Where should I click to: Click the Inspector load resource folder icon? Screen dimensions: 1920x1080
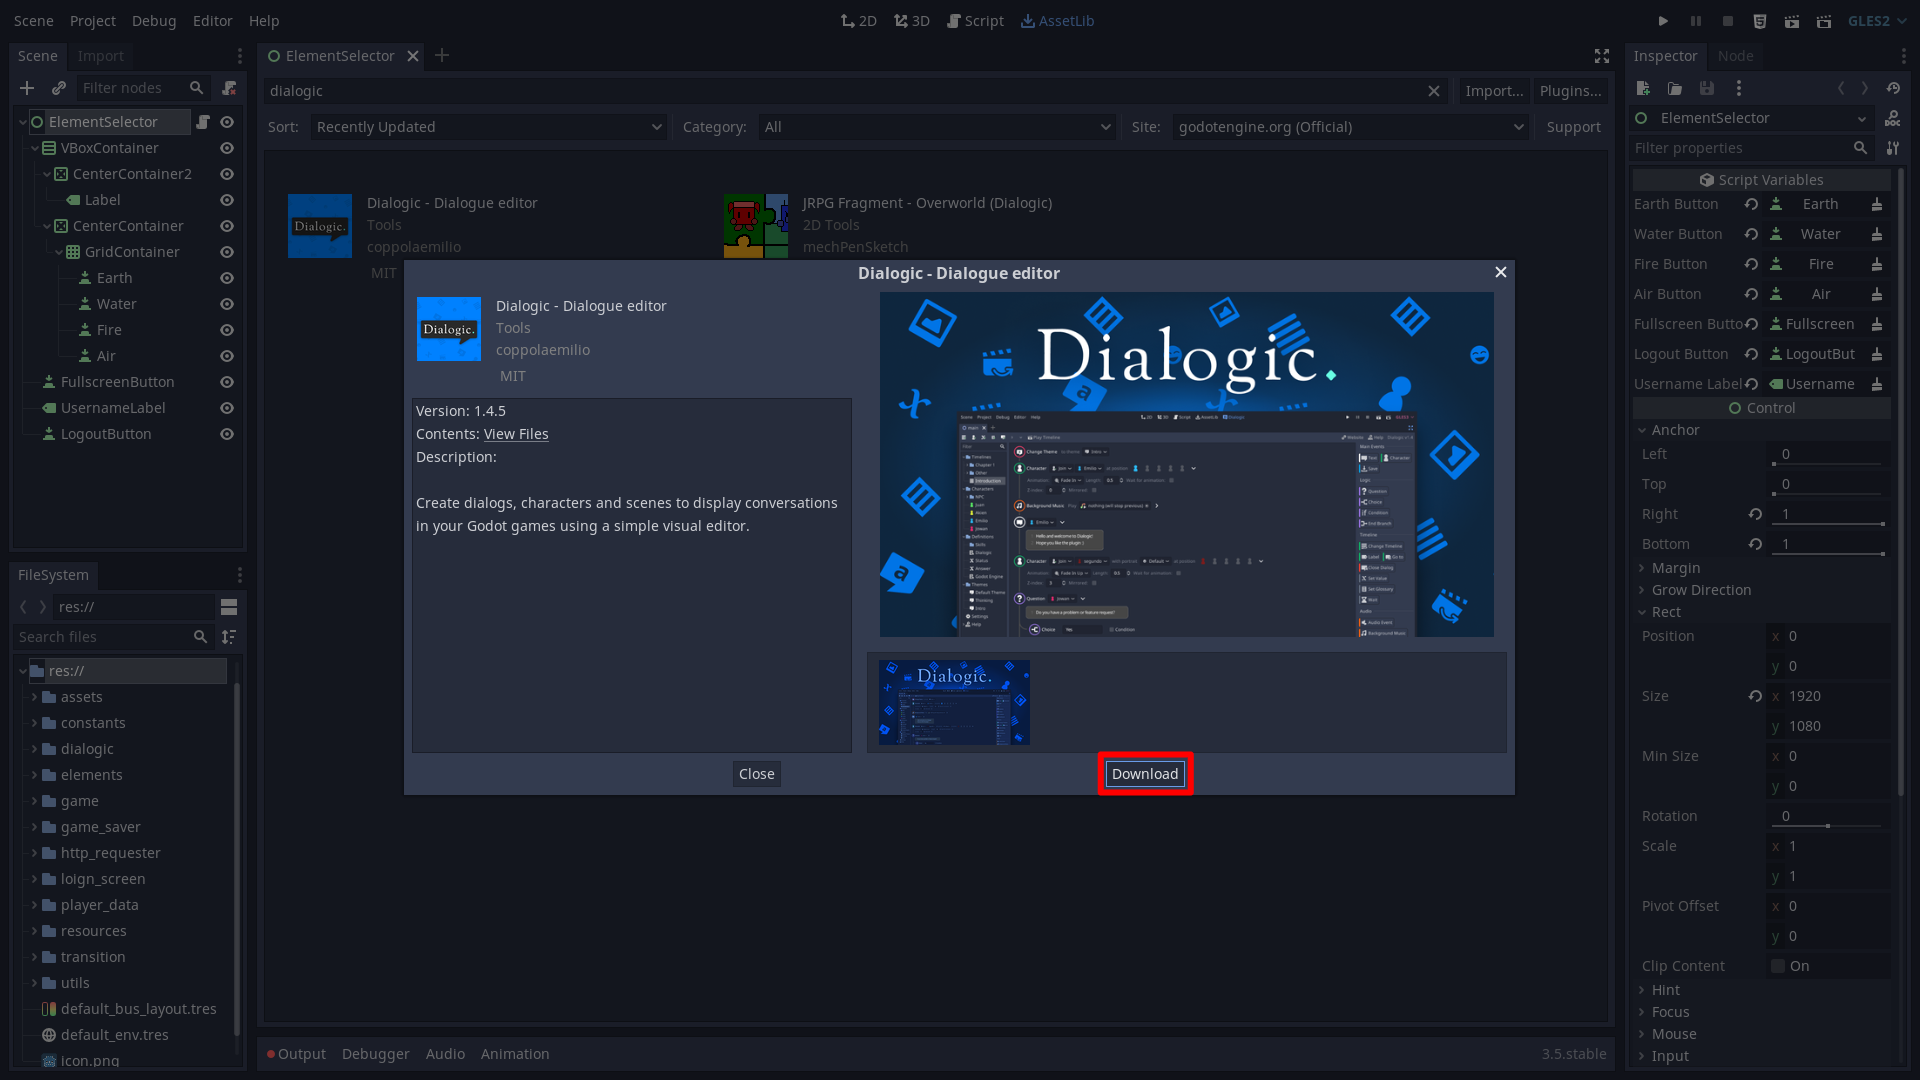click(x=1675, y=88)
